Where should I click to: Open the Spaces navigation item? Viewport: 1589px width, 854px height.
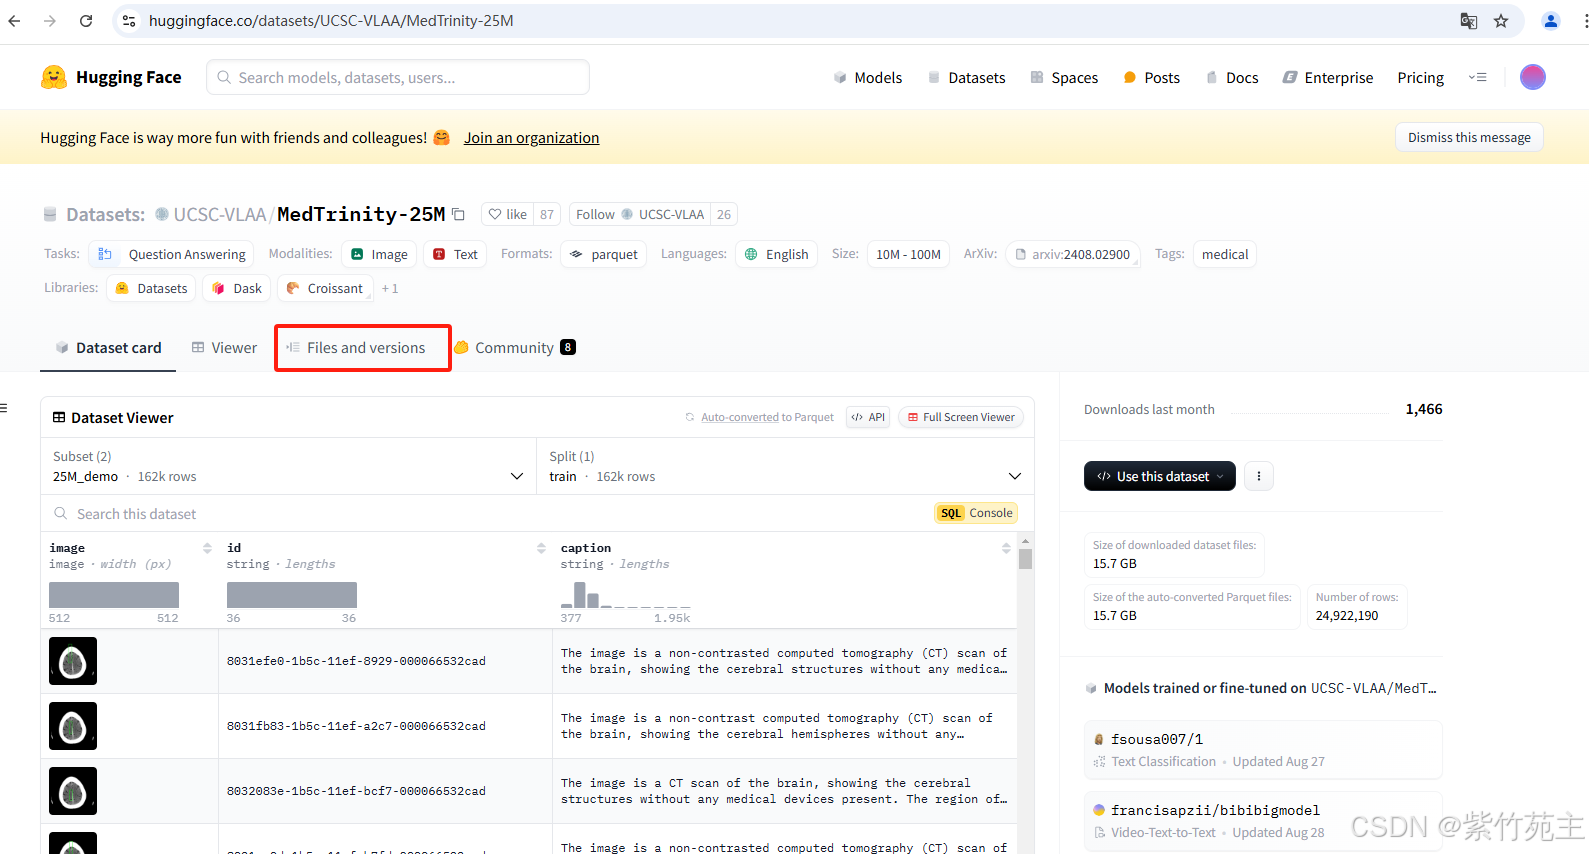click(1064, 77)
